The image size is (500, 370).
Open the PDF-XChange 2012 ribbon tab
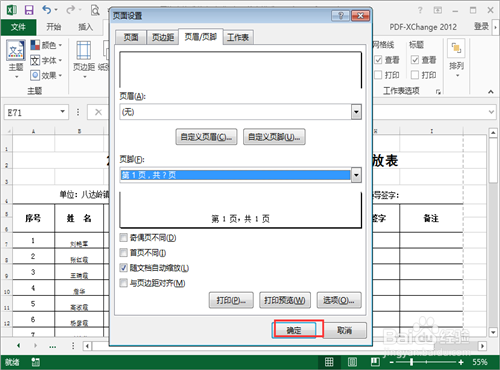tap(423, 27)
